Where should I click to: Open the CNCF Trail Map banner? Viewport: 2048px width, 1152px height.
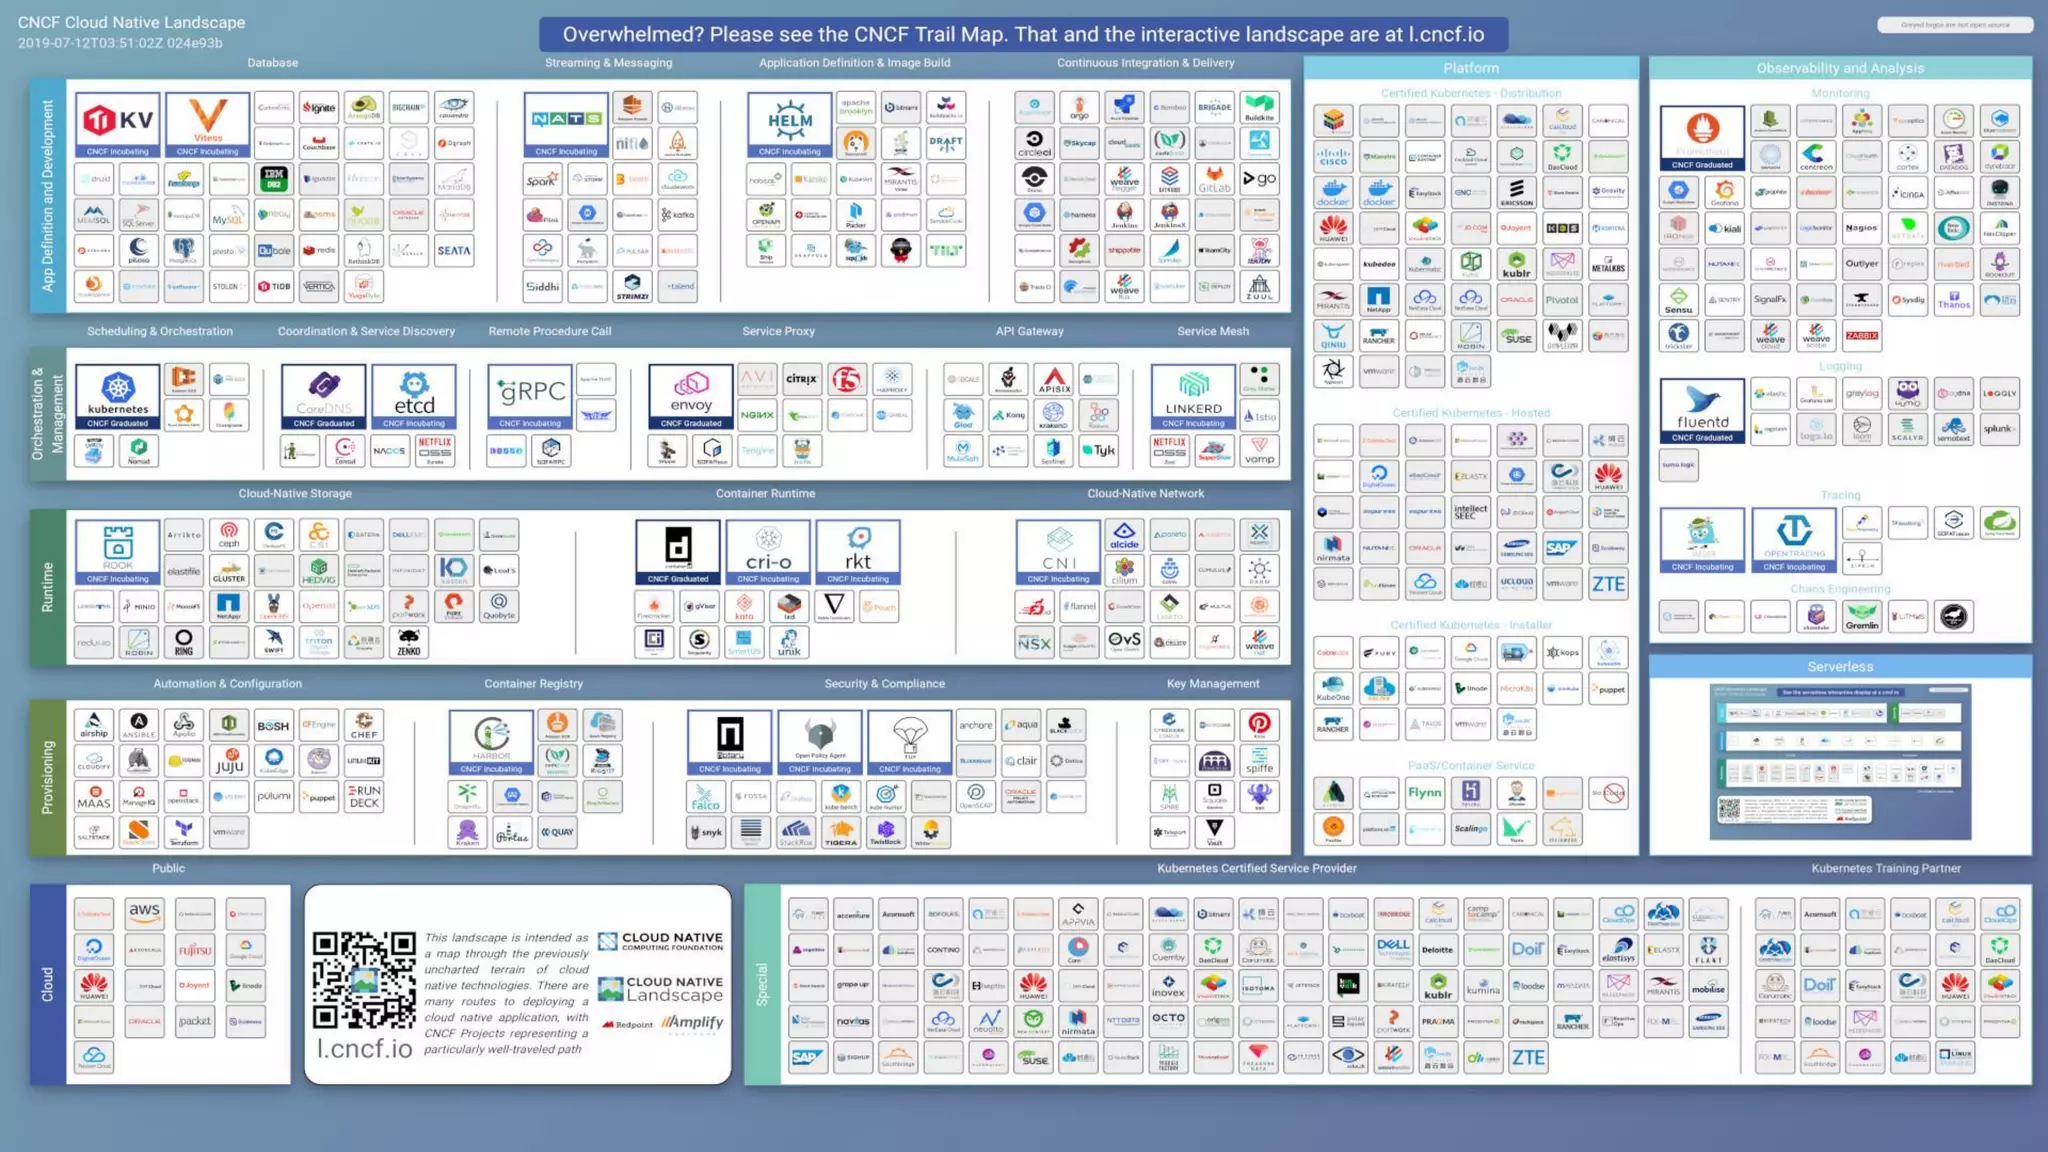[x=1023, y=34]
